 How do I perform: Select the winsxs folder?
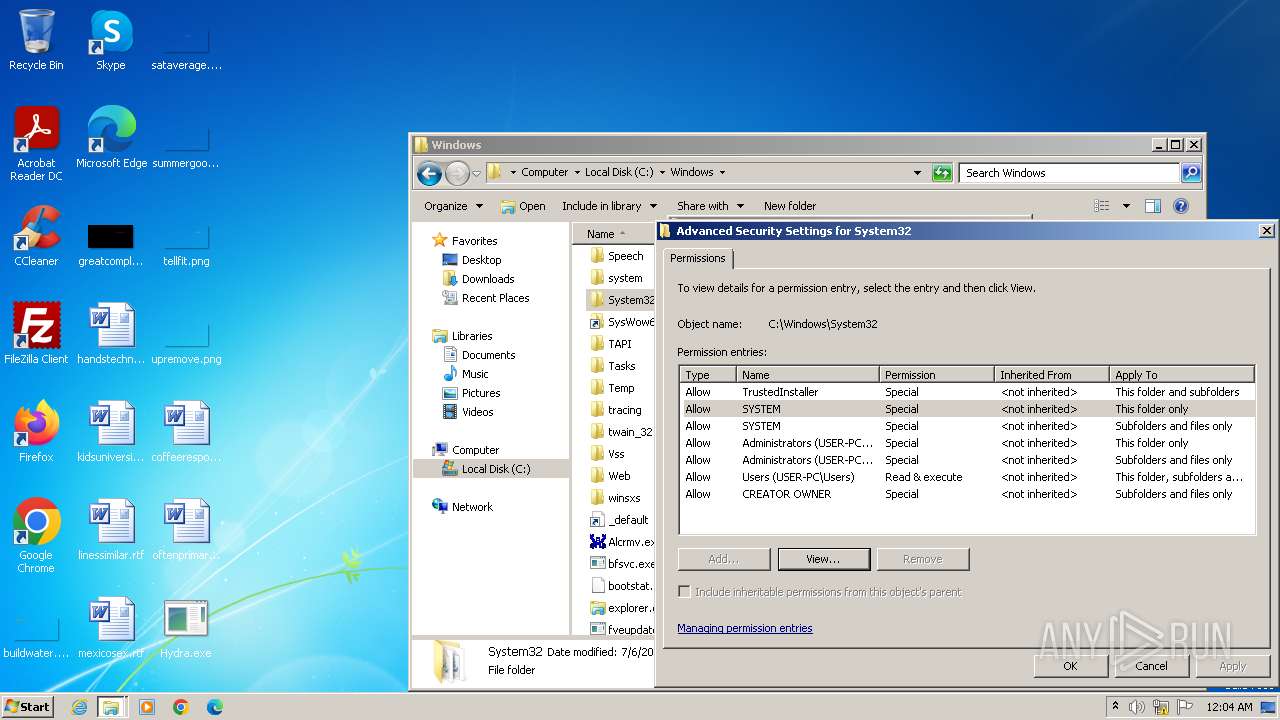click(x=624, y=498)
